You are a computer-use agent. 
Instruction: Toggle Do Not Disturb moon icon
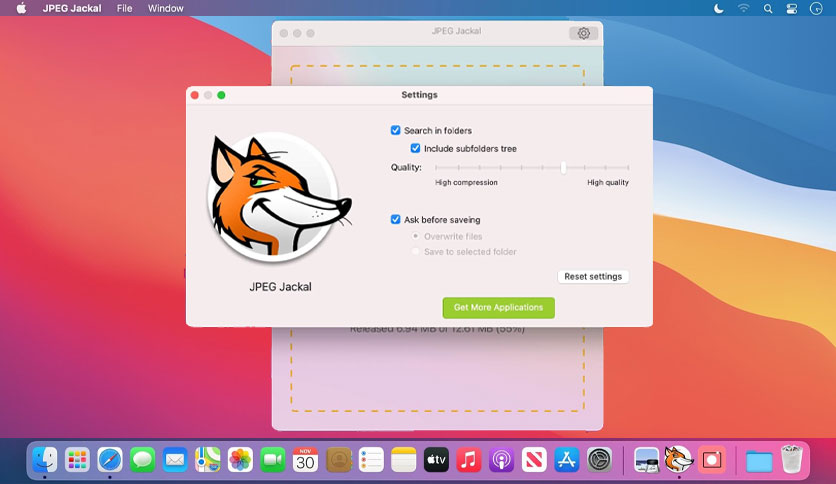click(x=719, y=9)
